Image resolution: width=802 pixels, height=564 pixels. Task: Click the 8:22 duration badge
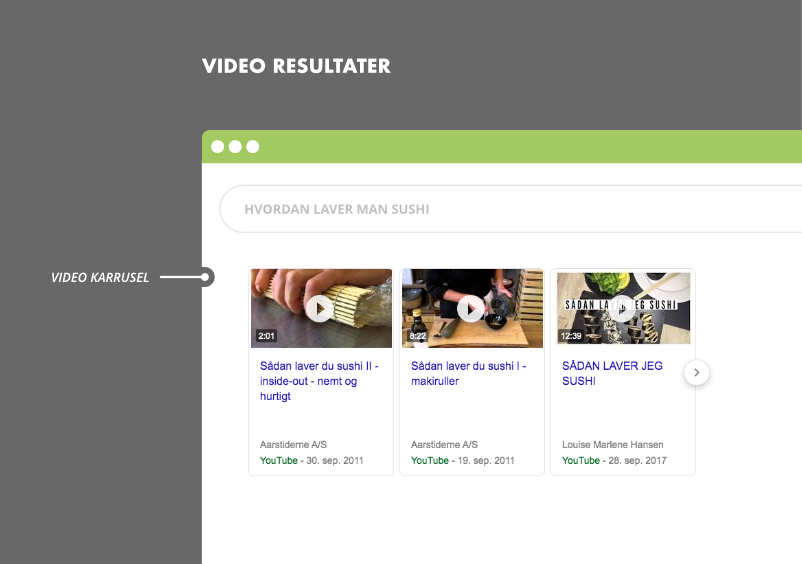coord(417,336)
